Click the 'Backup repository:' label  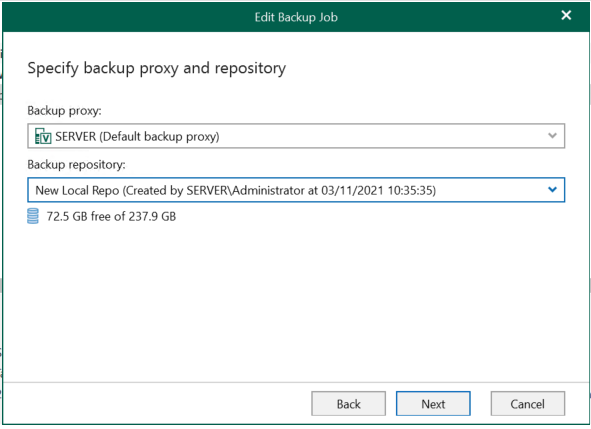click(76, 165)
